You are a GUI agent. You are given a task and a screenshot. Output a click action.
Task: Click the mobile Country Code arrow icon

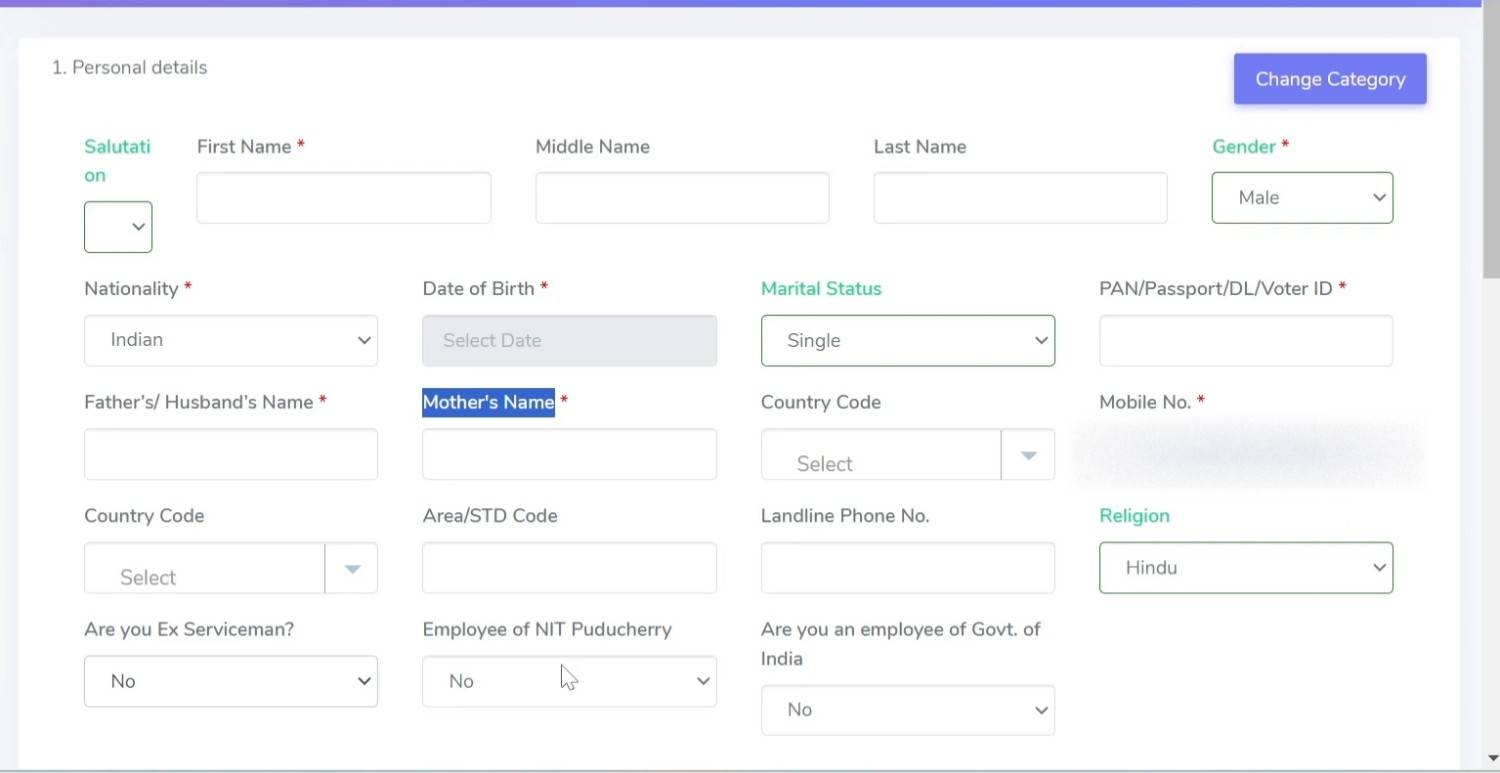[x=1028, y=456]
